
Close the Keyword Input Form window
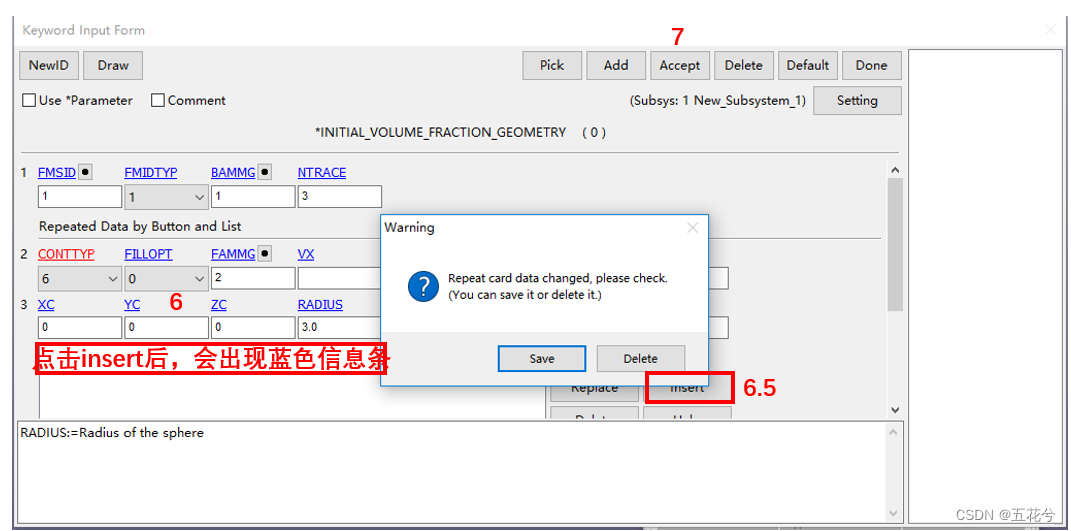1051,29
